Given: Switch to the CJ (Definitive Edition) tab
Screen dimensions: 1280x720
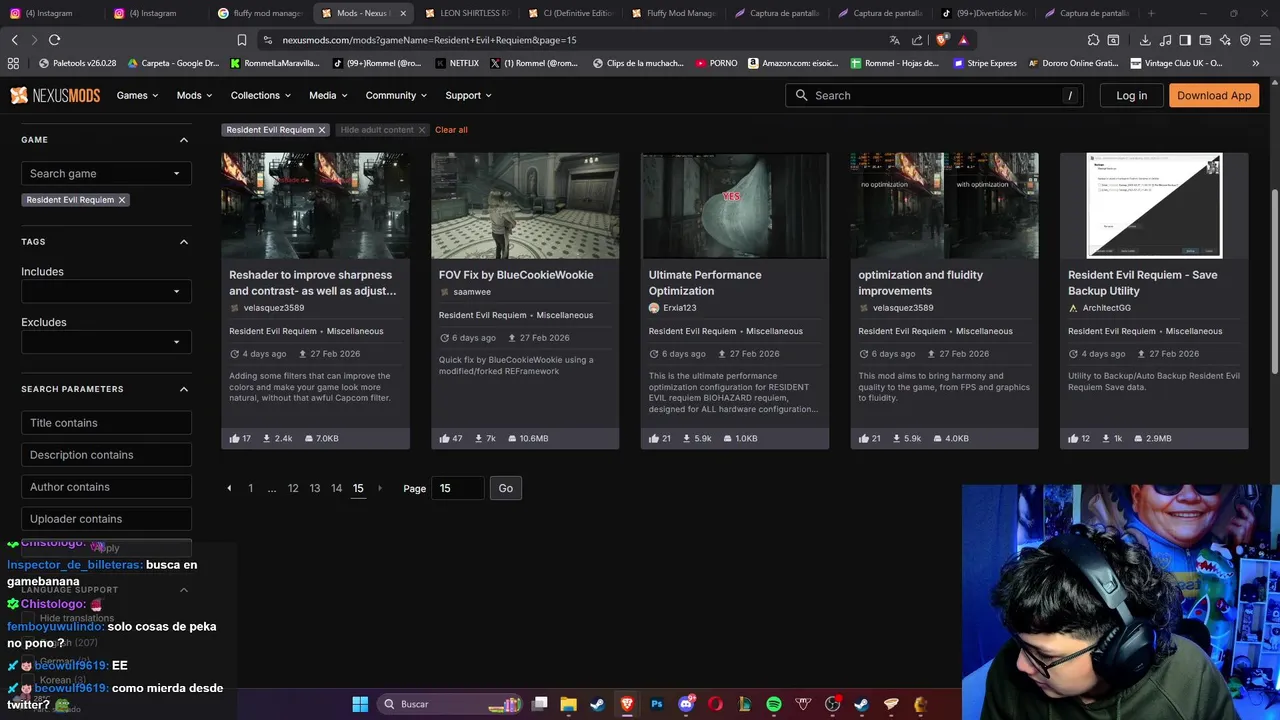Looking at the screenshot, I should (569, 13).
